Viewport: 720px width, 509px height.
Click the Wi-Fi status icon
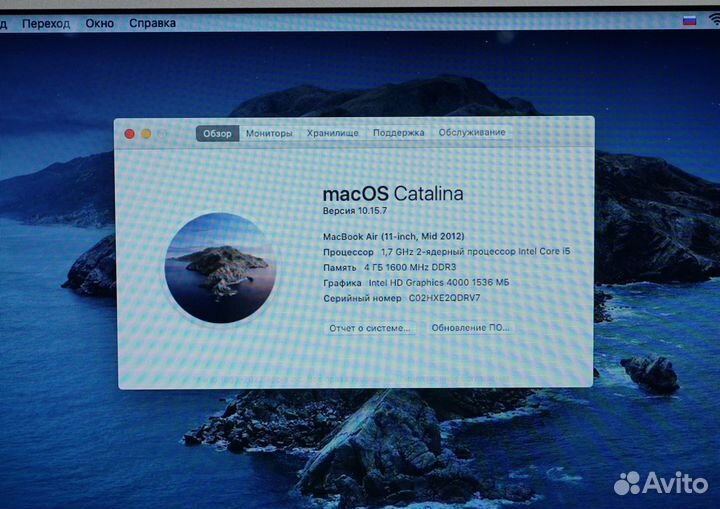click(x=714, y=19)
